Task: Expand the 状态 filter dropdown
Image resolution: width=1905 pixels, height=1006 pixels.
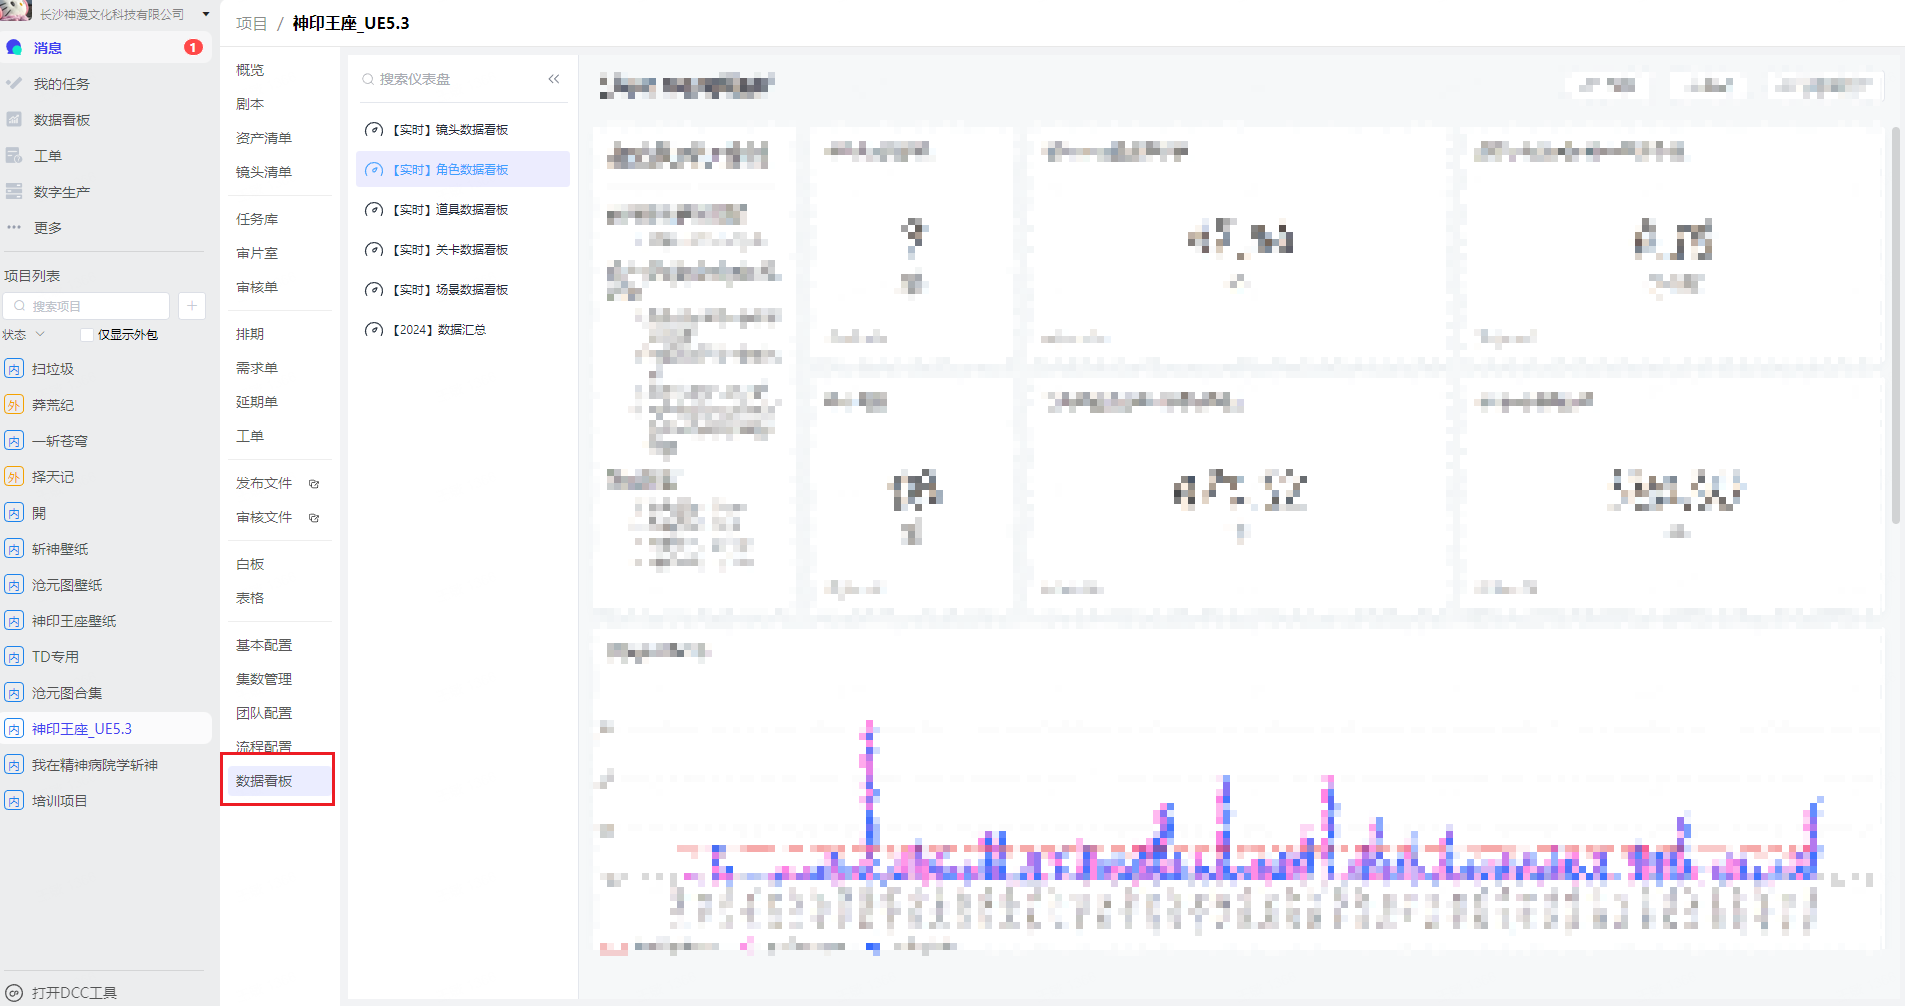Action: pos(23,335)
